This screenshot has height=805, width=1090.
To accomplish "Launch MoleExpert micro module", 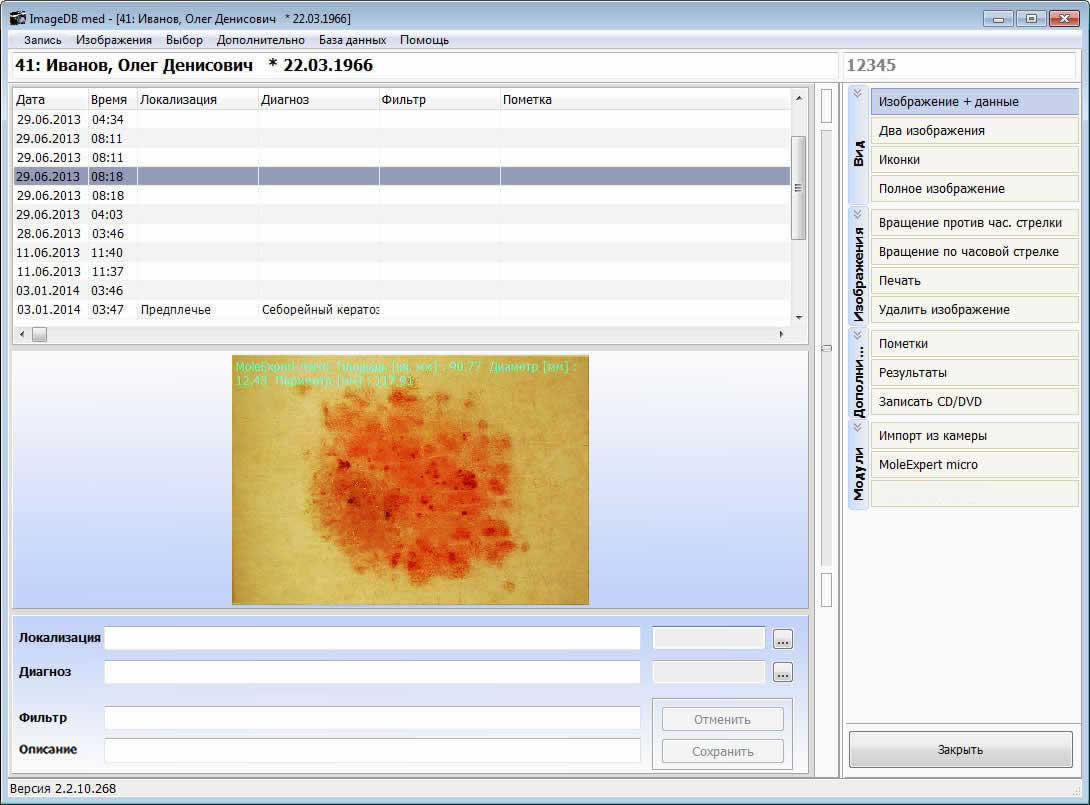I will pyautogui.click(x=974, y=465).
